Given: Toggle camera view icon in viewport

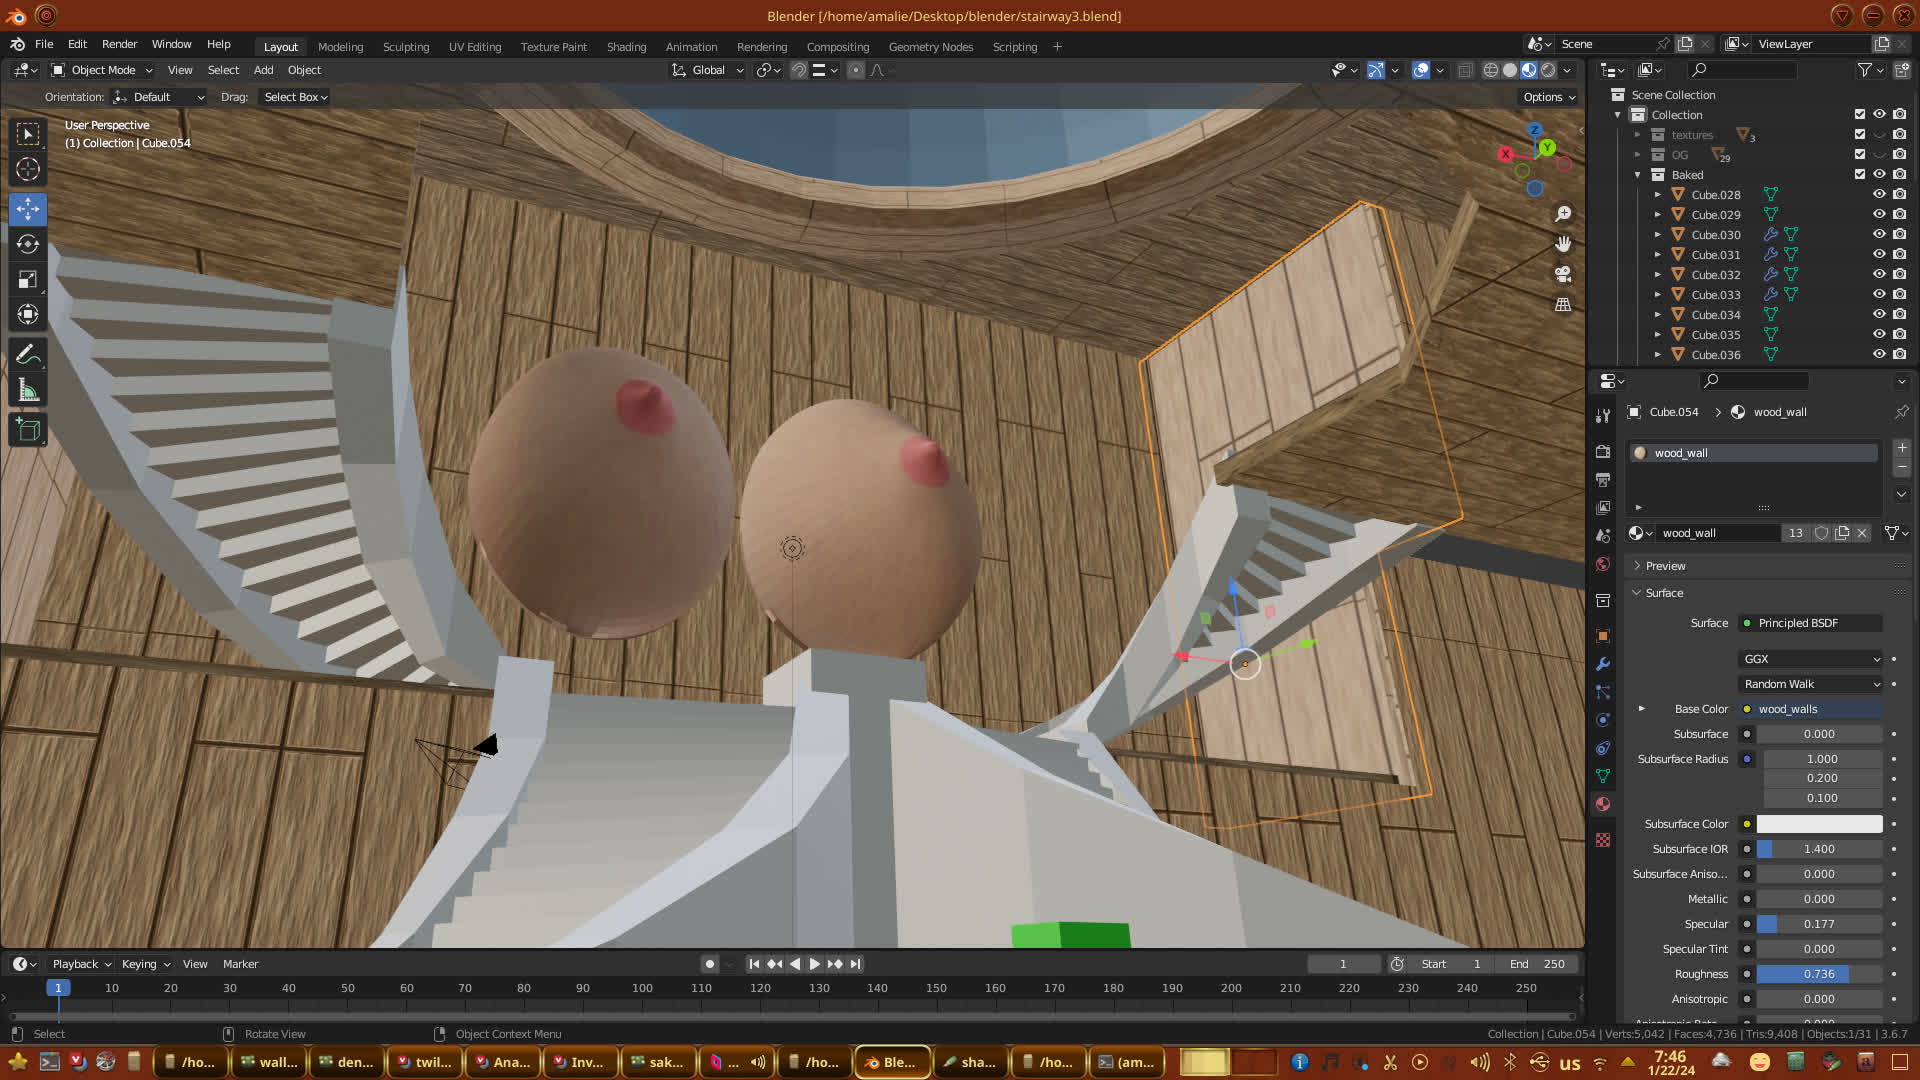Looking at the screenshot, I should [1562, 274].
